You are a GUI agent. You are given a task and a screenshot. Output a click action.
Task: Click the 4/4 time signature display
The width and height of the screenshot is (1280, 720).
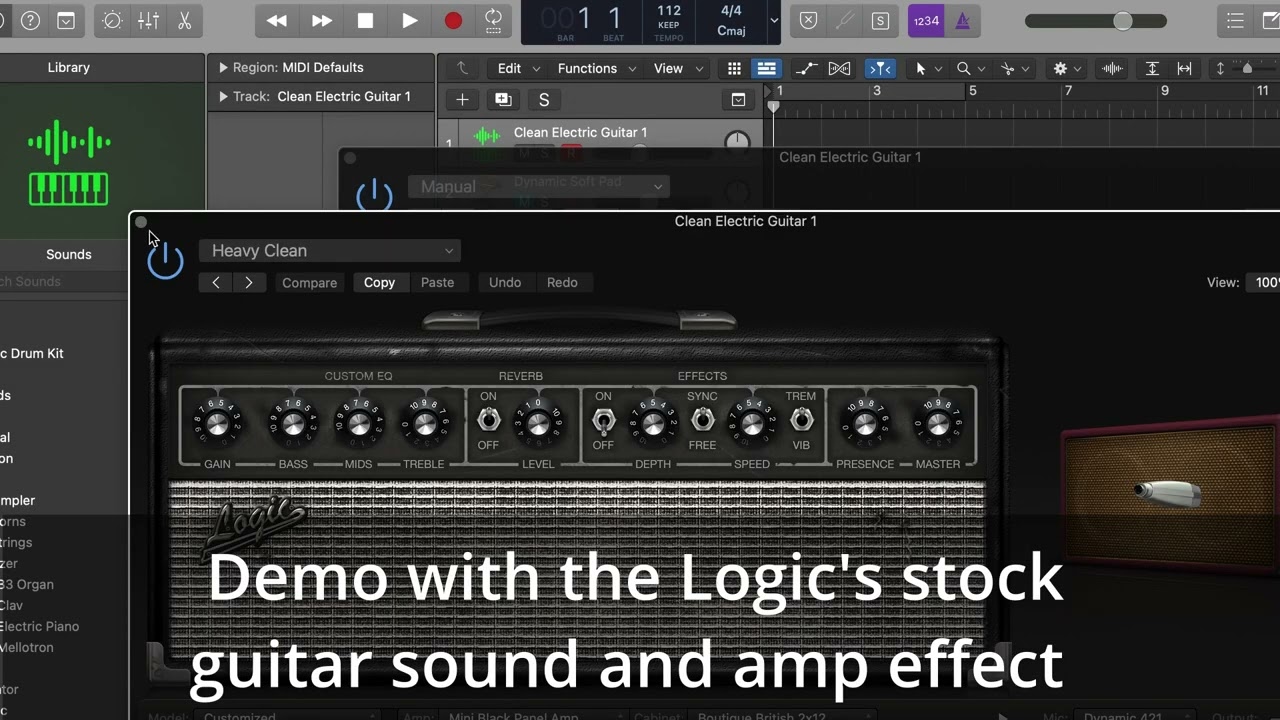pyautogui.click(x=731, y=11)
